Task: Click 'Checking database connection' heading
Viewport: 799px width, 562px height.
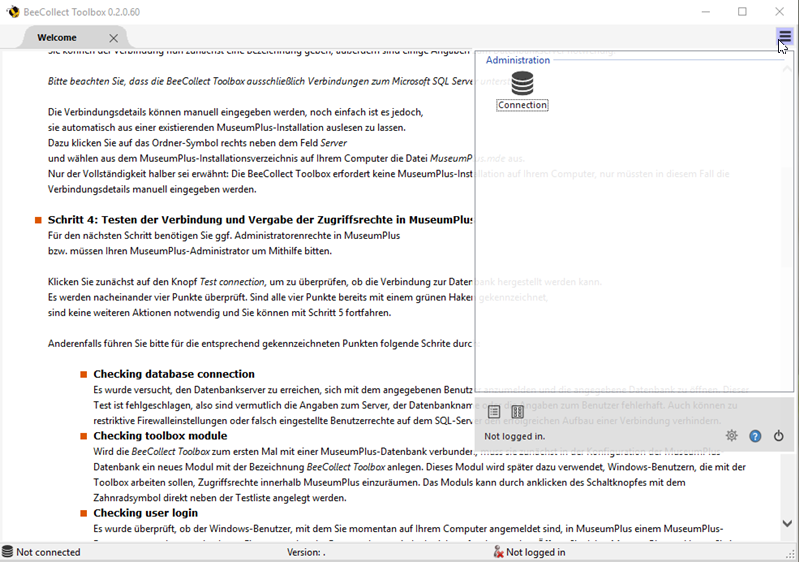Action: point(174,374)
